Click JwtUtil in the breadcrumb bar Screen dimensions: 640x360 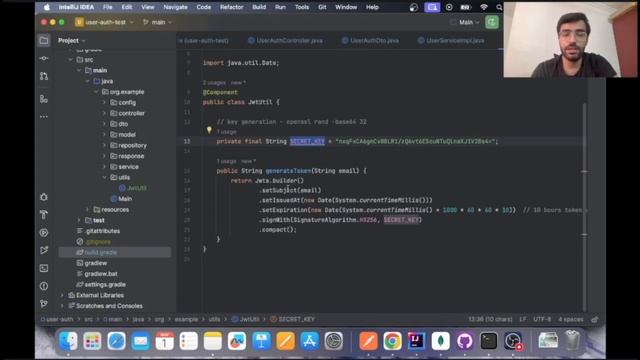coord(246,319)
